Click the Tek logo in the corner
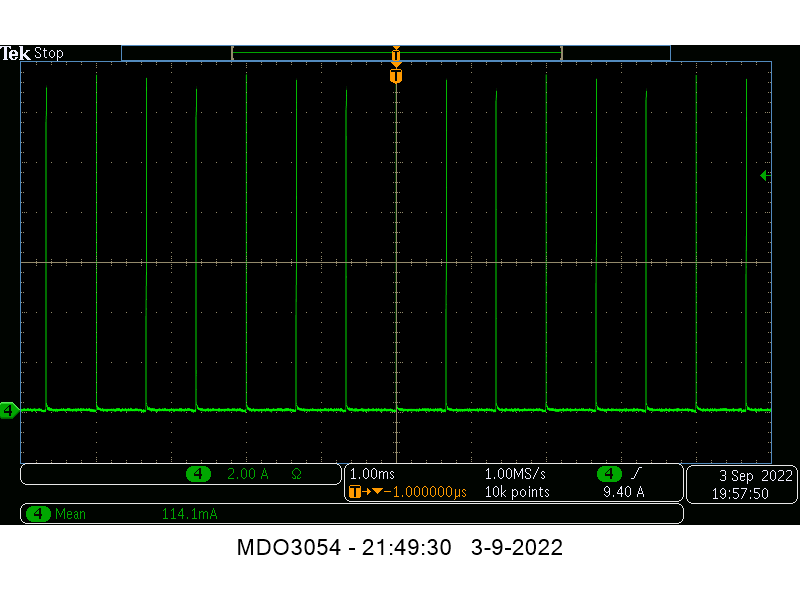The height and width of the screenshot is (600, 800). point(16,53)
